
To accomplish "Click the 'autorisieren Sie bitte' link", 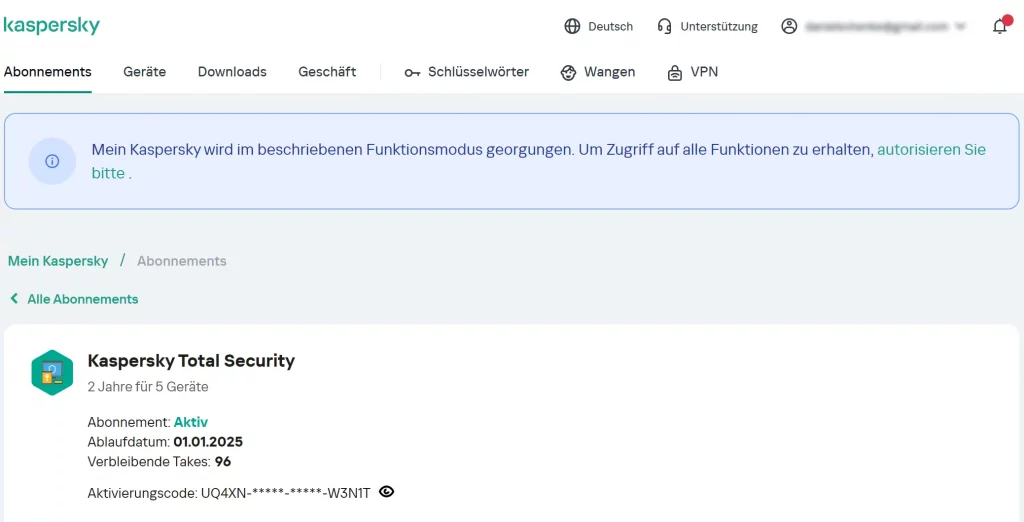I will click(931, 150).
